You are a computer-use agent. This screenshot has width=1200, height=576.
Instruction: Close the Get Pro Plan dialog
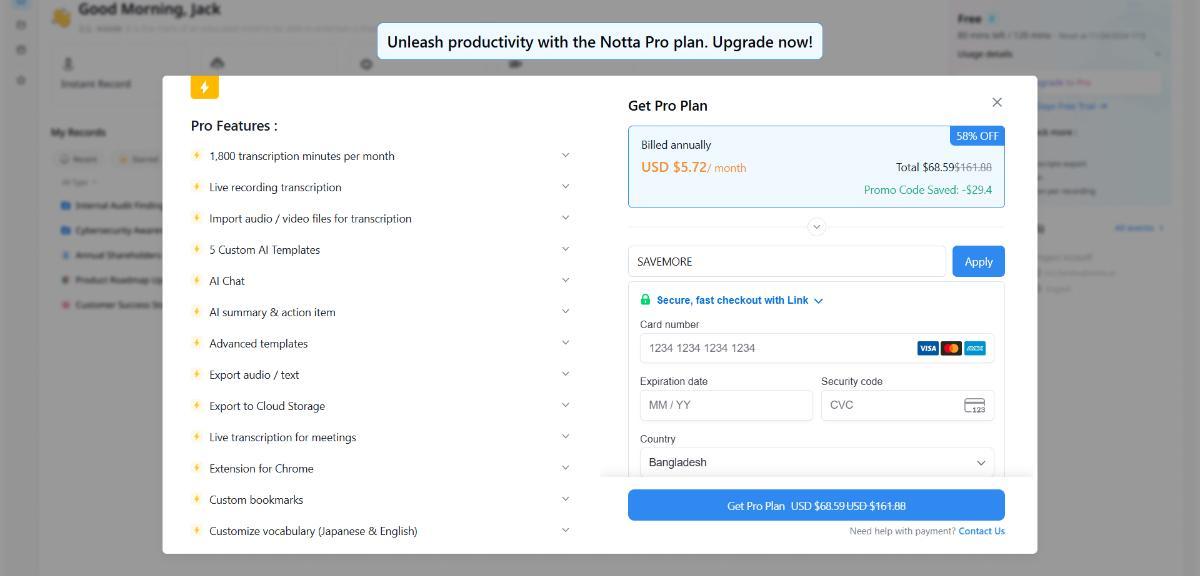click(996, 102)
